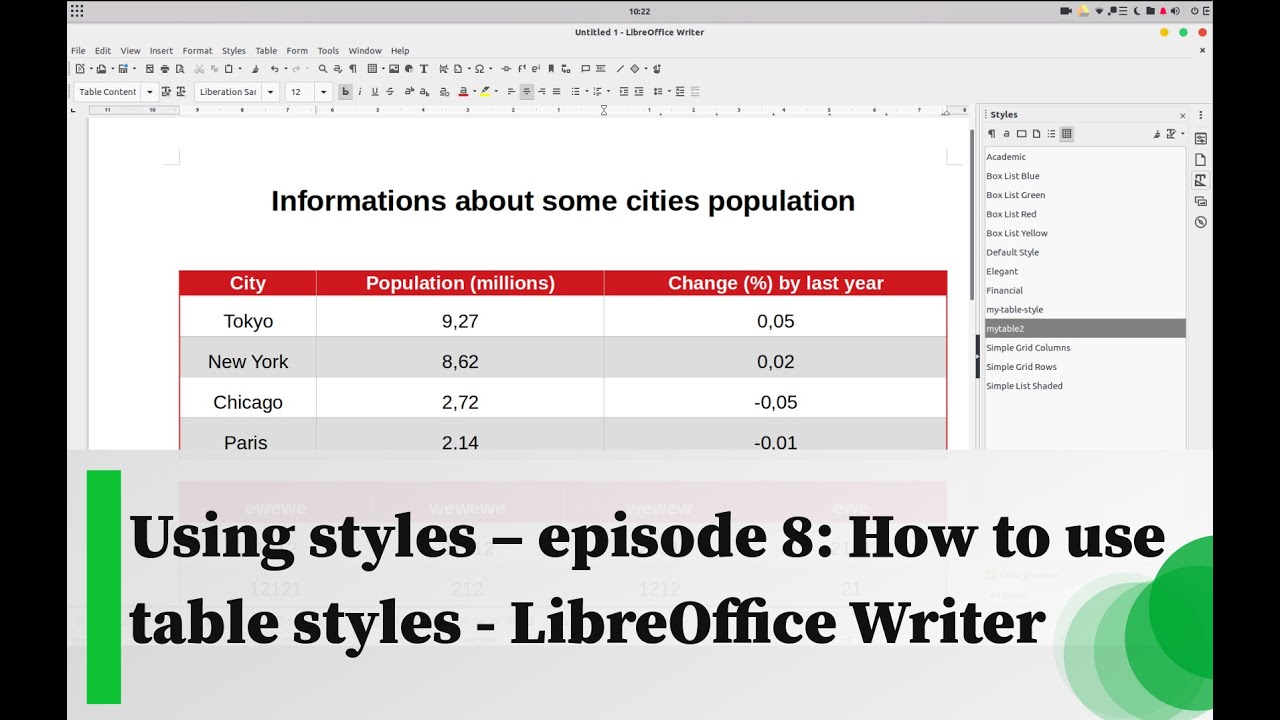Open the File menu
Viewport: 1280px width, 720px height.
click(78, 51)
